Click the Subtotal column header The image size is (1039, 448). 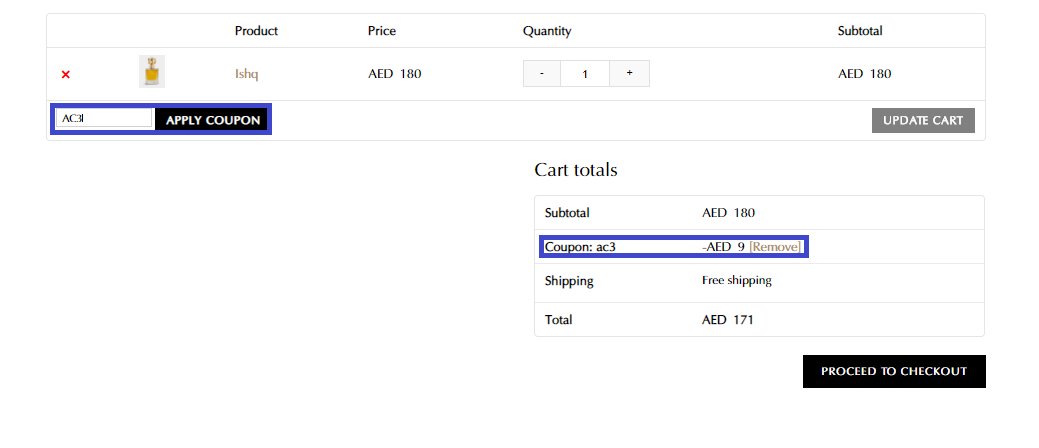[x=860, y=31]
